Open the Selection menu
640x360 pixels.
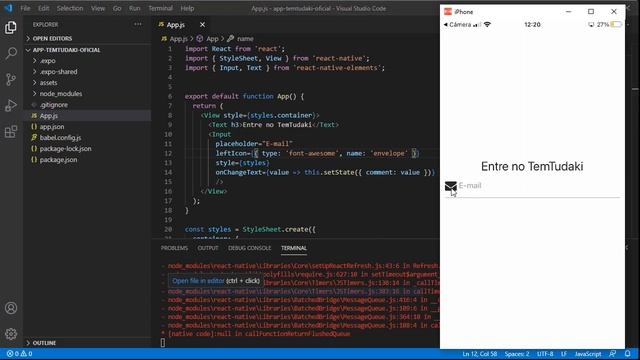(70, 8)
